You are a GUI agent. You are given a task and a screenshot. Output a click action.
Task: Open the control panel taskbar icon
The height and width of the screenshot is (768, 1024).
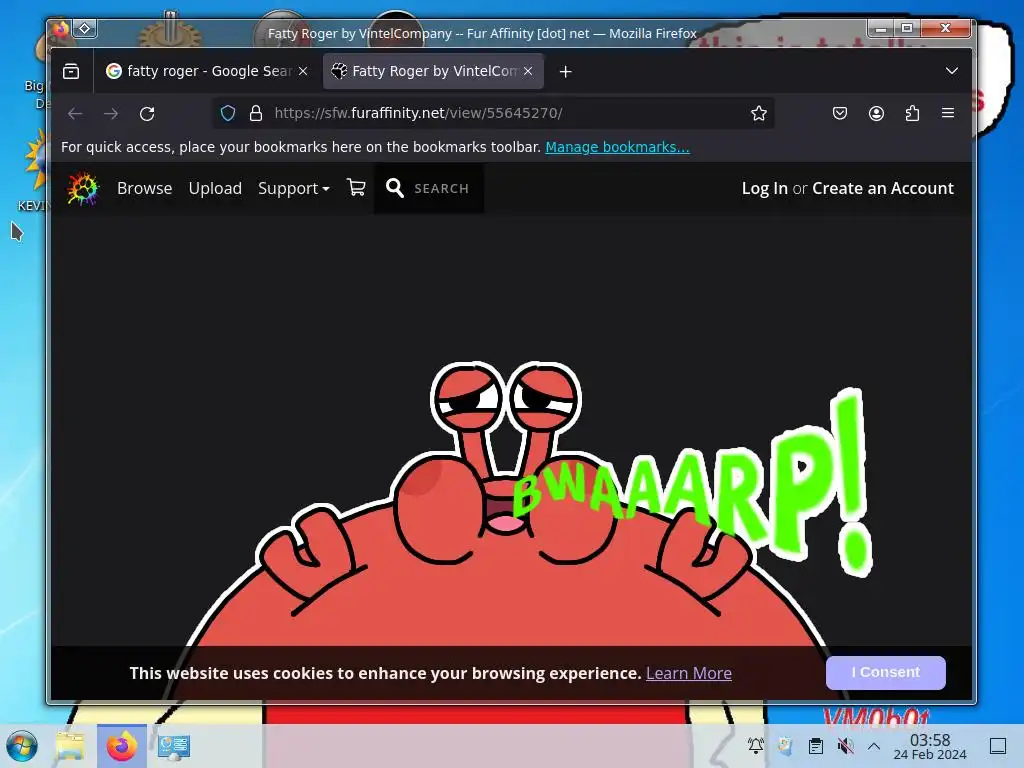pyautogui.click(x=174, y=746)
